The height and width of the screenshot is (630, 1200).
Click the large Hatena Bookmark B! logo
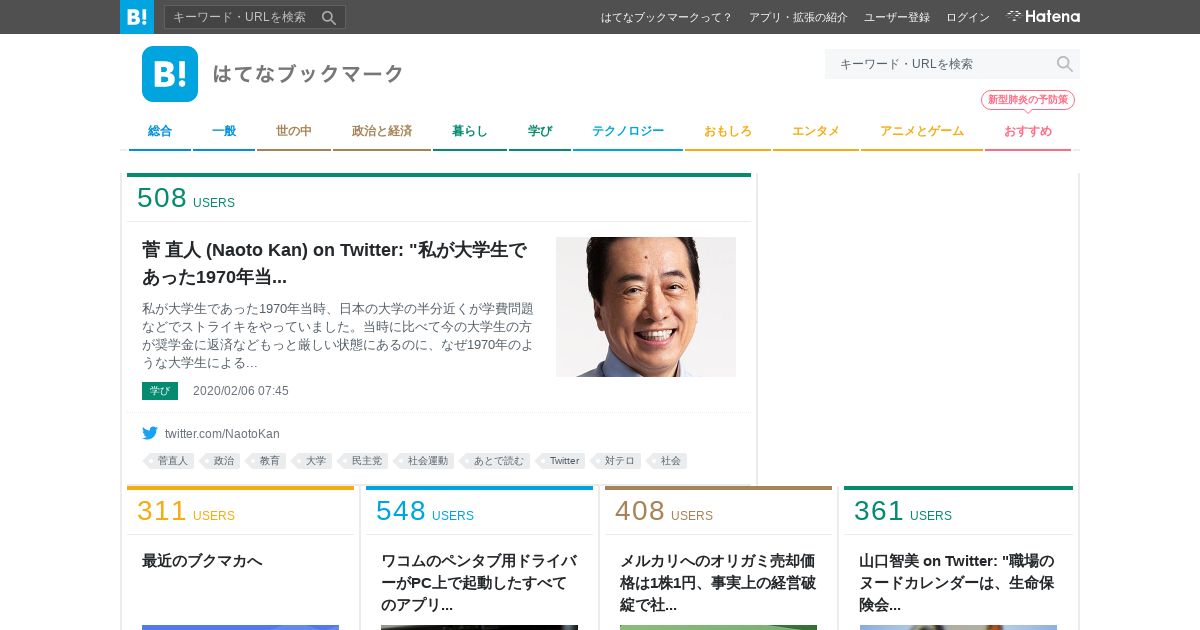point(170,74)
